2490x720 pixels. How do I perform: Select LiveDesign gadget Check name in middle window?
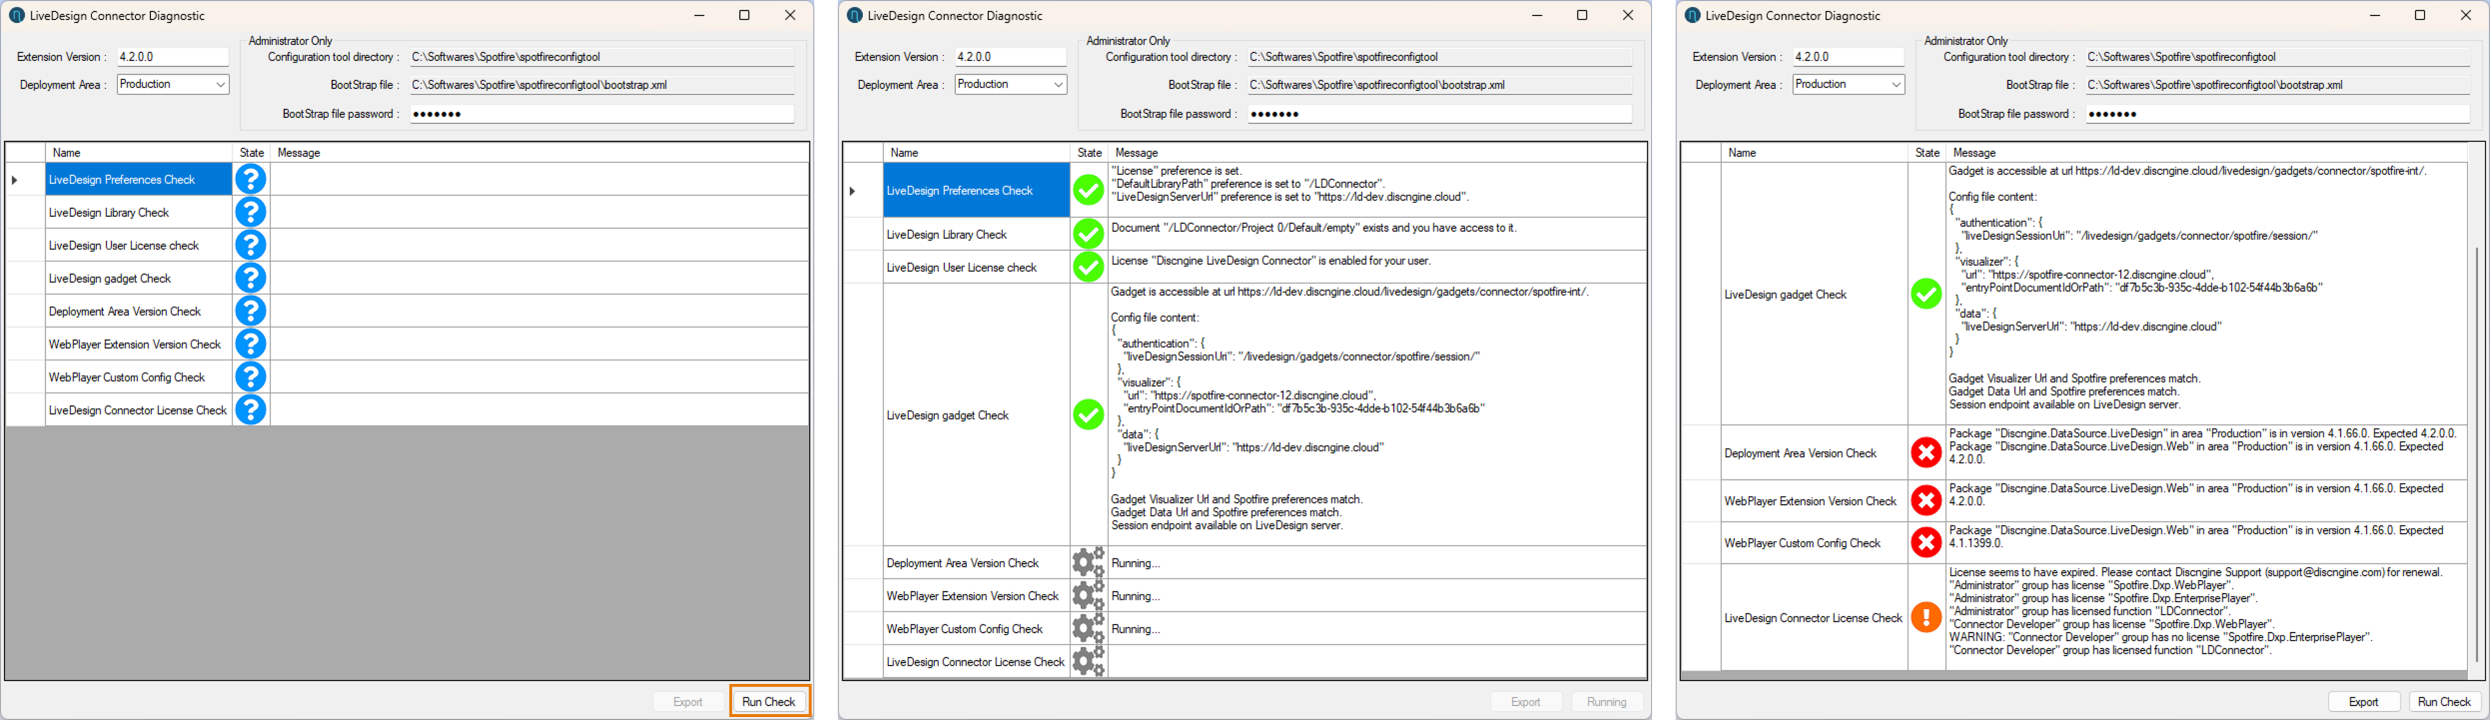tap(948, 416)
